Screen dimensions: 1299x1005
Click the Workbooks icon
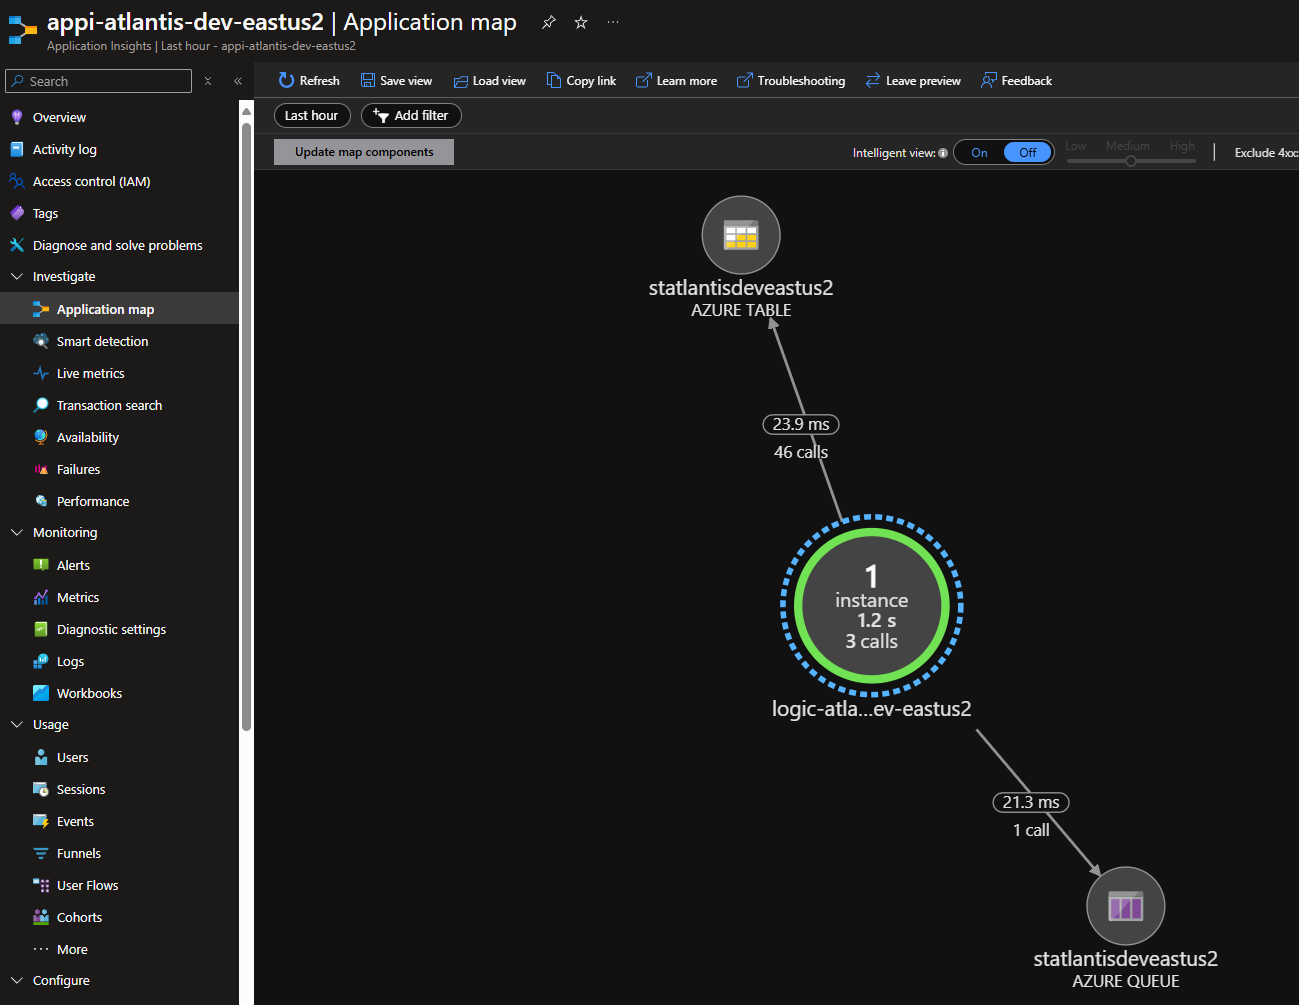[41, 693]
